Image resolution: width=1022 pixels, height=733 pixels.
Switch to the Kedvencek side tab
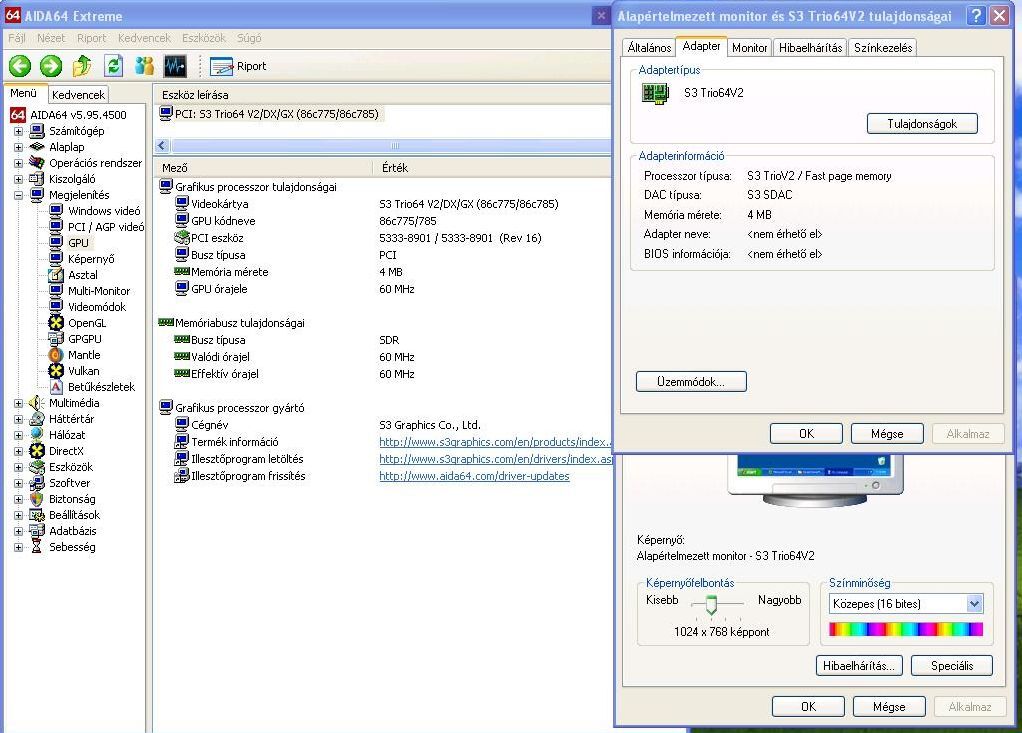click(x=78, y=94)
